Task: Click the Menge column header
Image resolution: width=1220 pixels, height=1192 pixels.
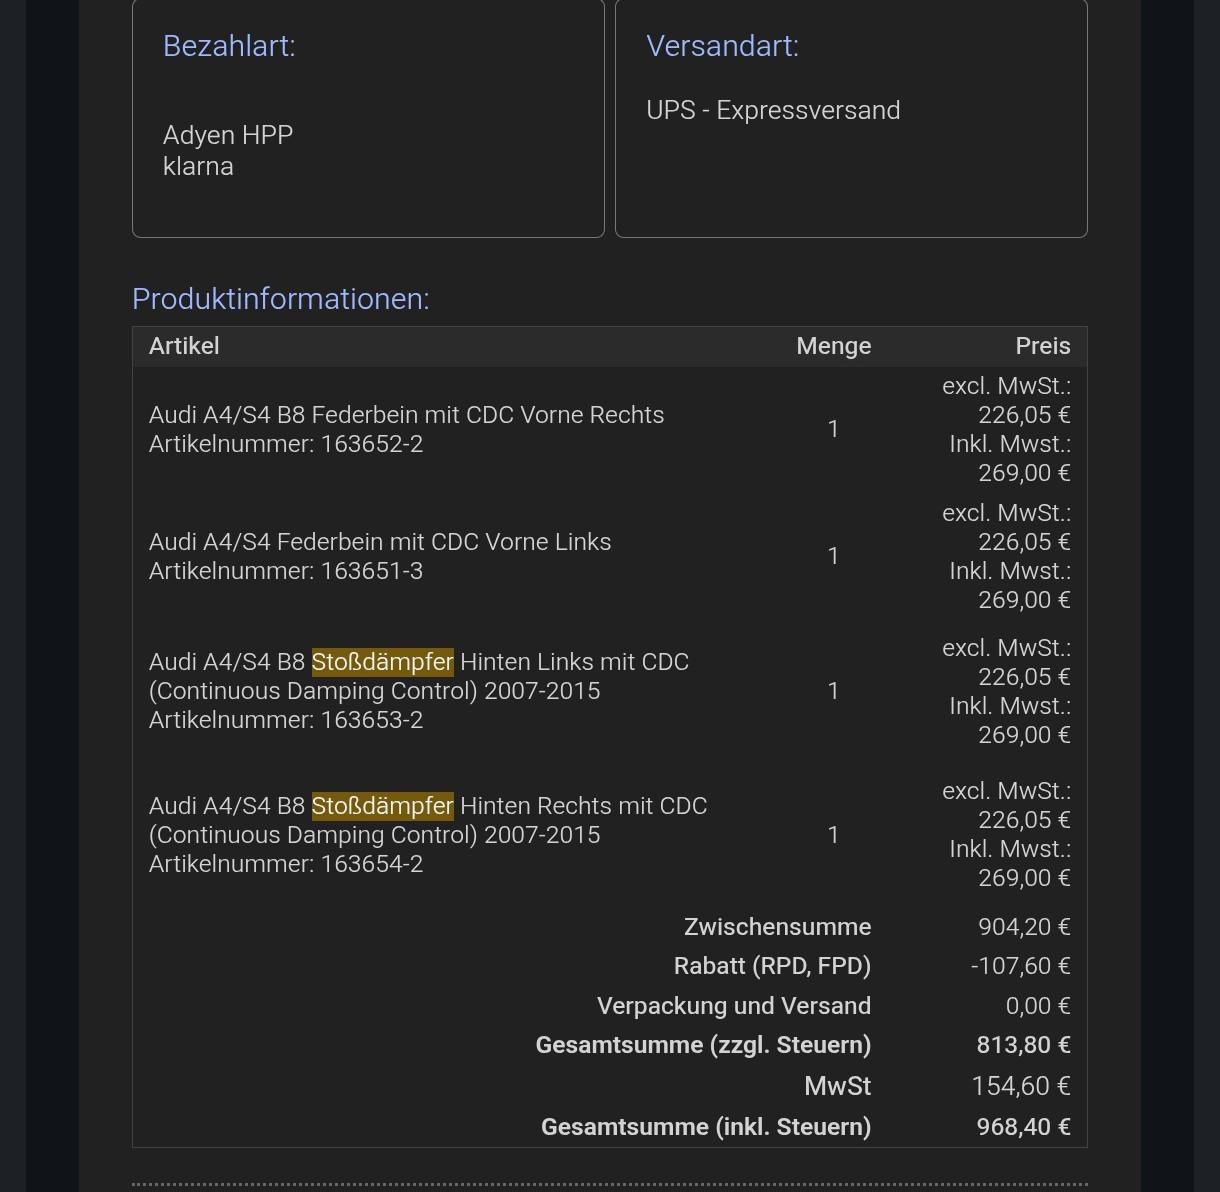Action: [x=833, y=346]
